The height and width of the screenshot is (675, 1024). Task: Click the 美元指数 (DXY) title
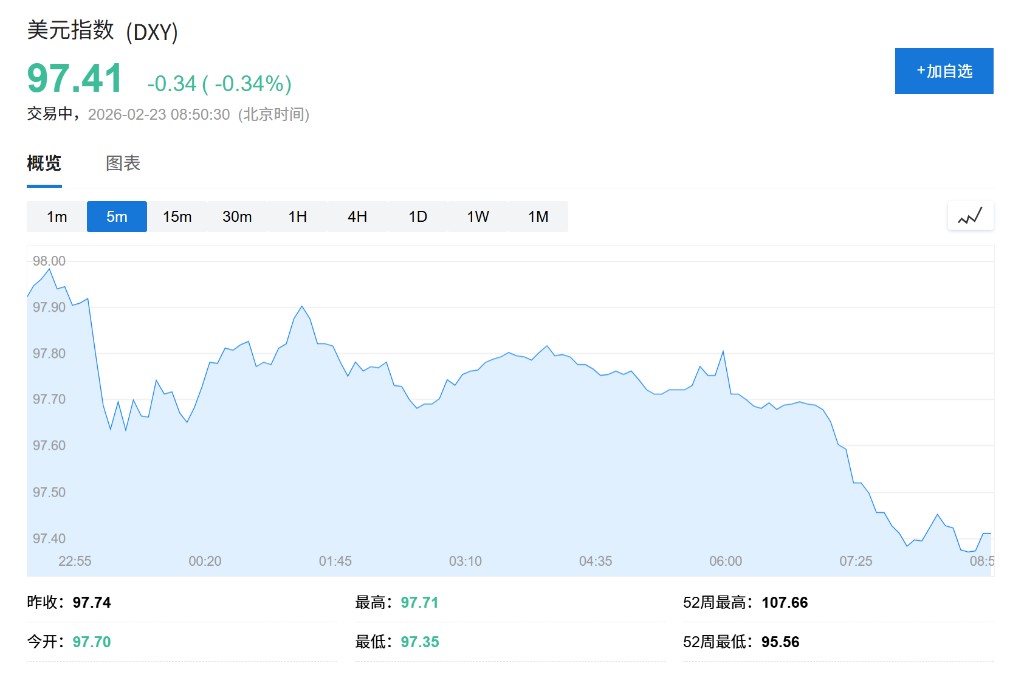(102, 31)
